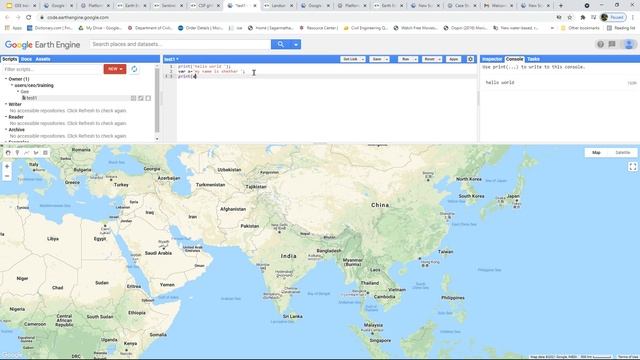Switch to the Scripts tab

click(x=9, y=59)
